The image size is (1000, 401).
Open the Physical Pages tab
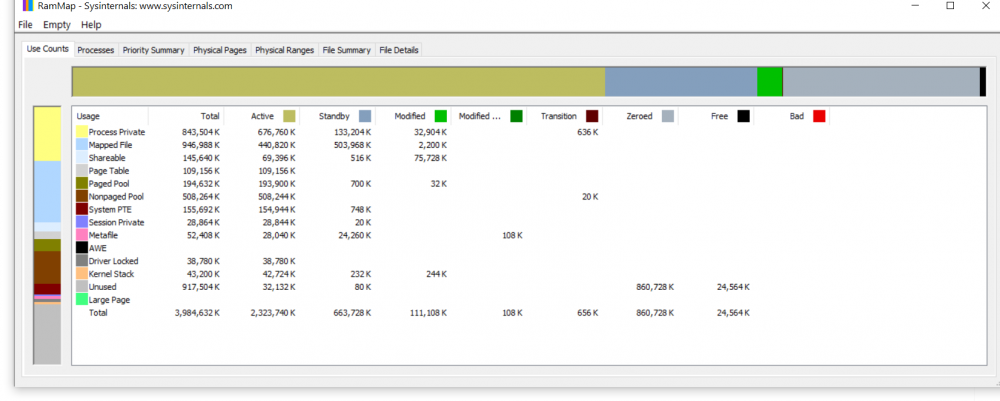pyautogui.click(x=220, y=50)
